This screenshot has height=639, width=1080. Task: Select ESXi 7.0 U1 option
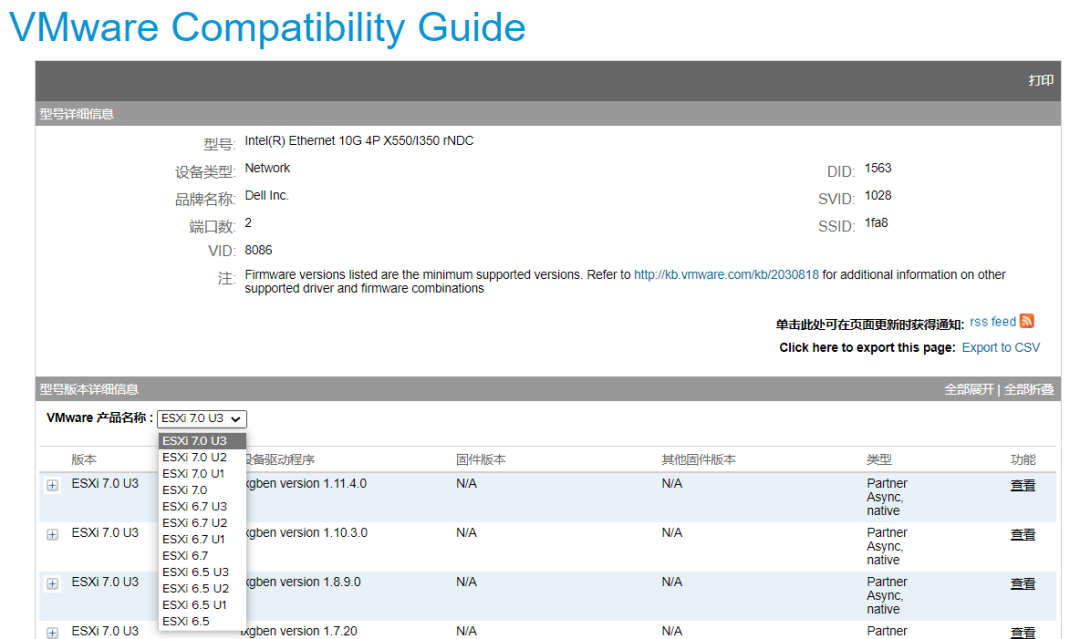[202, 474]
